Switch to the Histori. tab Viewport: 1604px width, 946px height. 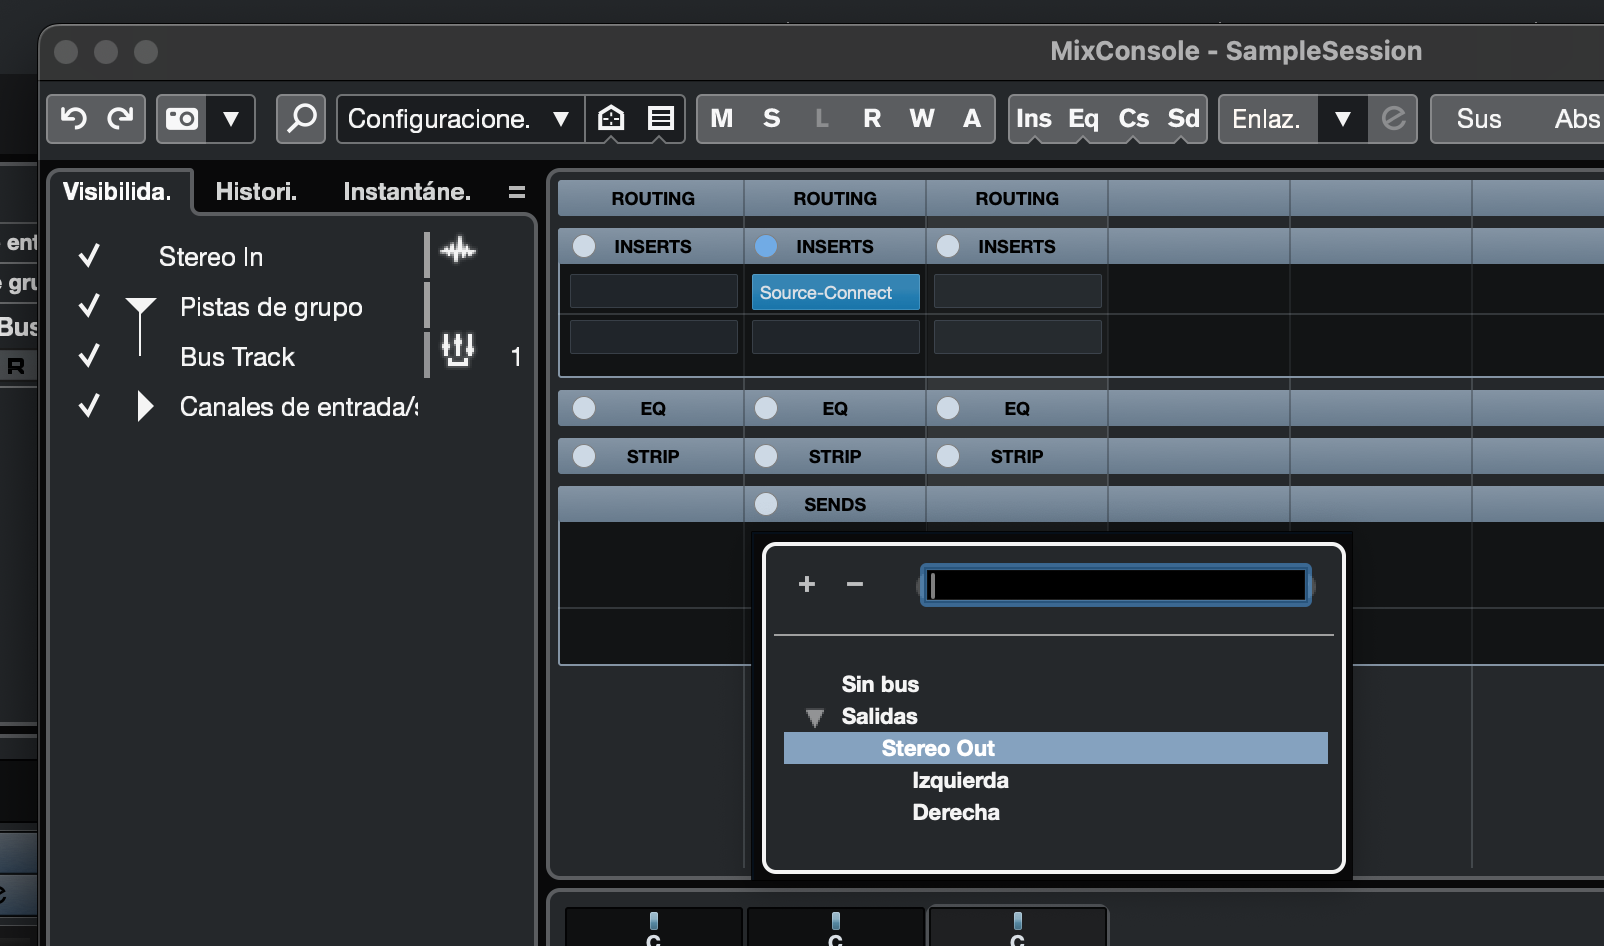coord(256,192)
